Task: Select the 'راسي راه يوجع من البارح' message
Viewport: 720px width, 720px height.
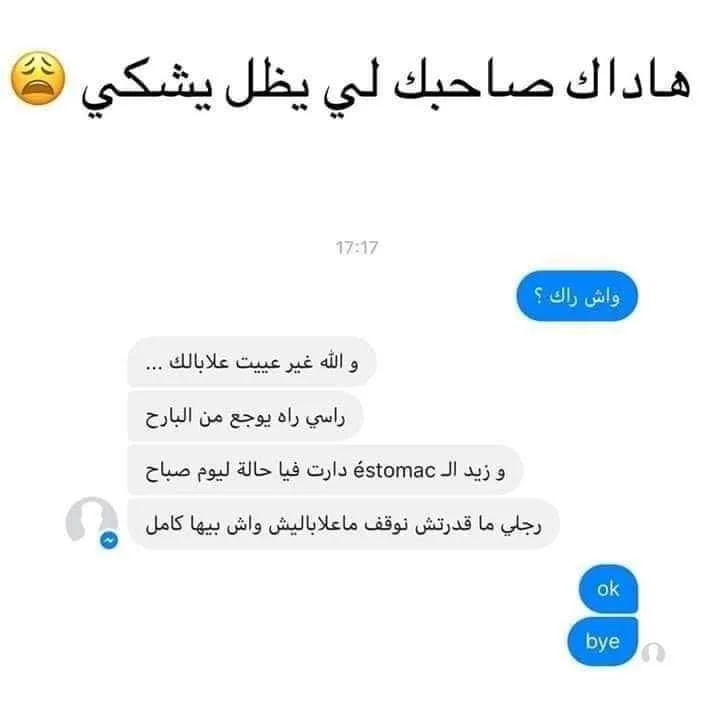Action: pyautogui.click(x=245, y=416)
